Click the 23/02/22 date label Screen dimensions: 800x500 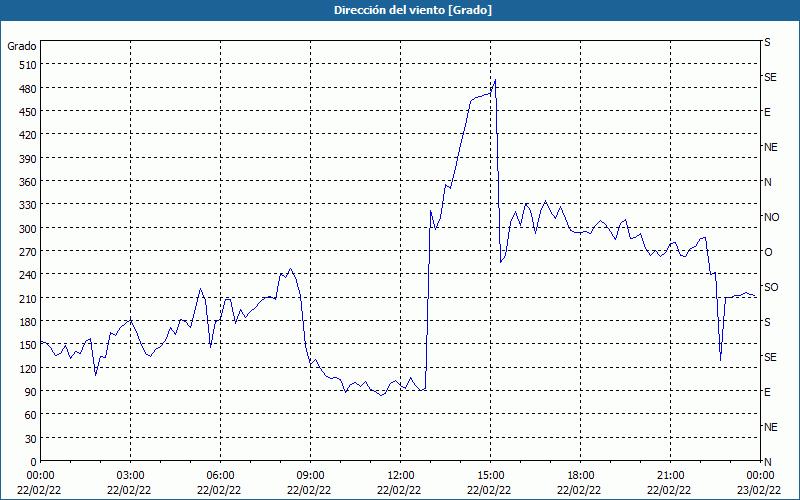click(x=760, y=490)
